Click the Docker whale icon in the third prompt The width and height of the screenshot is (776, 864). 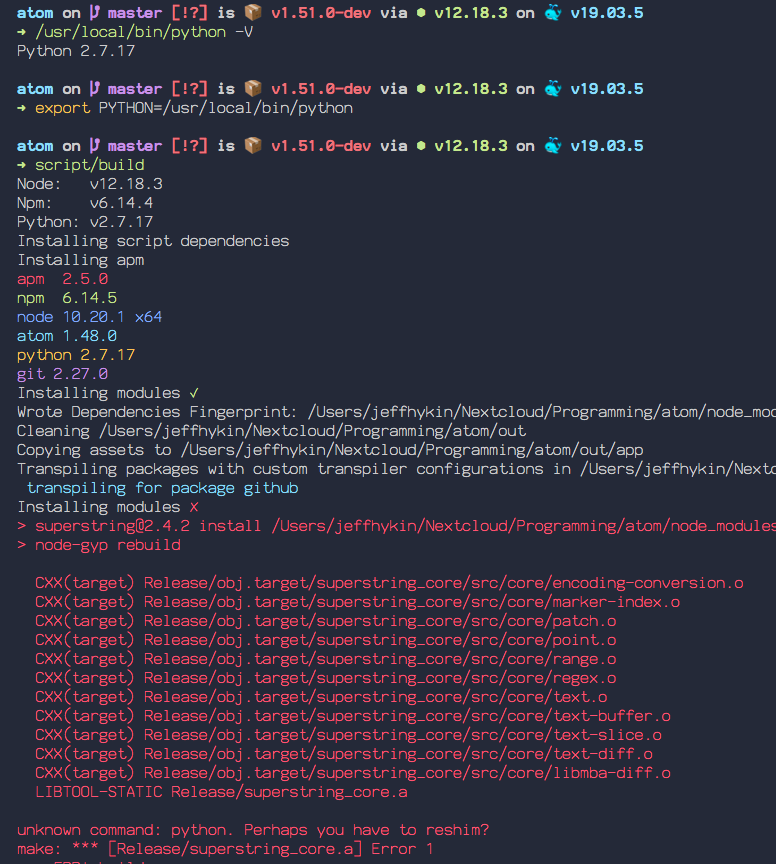coord(553,145)
